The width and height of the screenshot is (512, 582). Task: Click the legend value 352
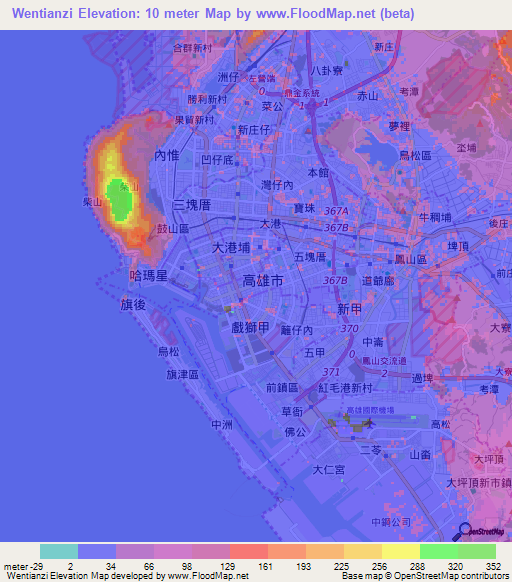coord(493,566)
